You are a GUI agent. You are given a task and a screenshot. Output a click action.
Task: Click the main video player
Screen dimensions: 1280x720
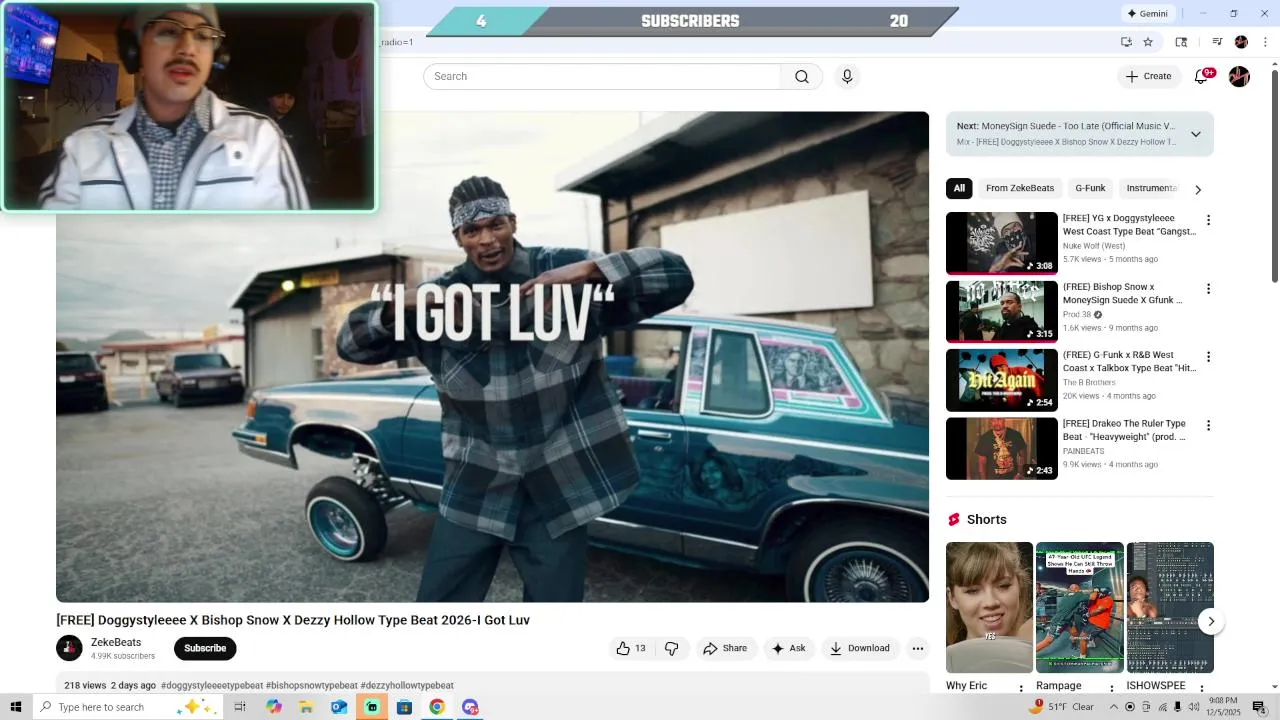pos(492,357)
